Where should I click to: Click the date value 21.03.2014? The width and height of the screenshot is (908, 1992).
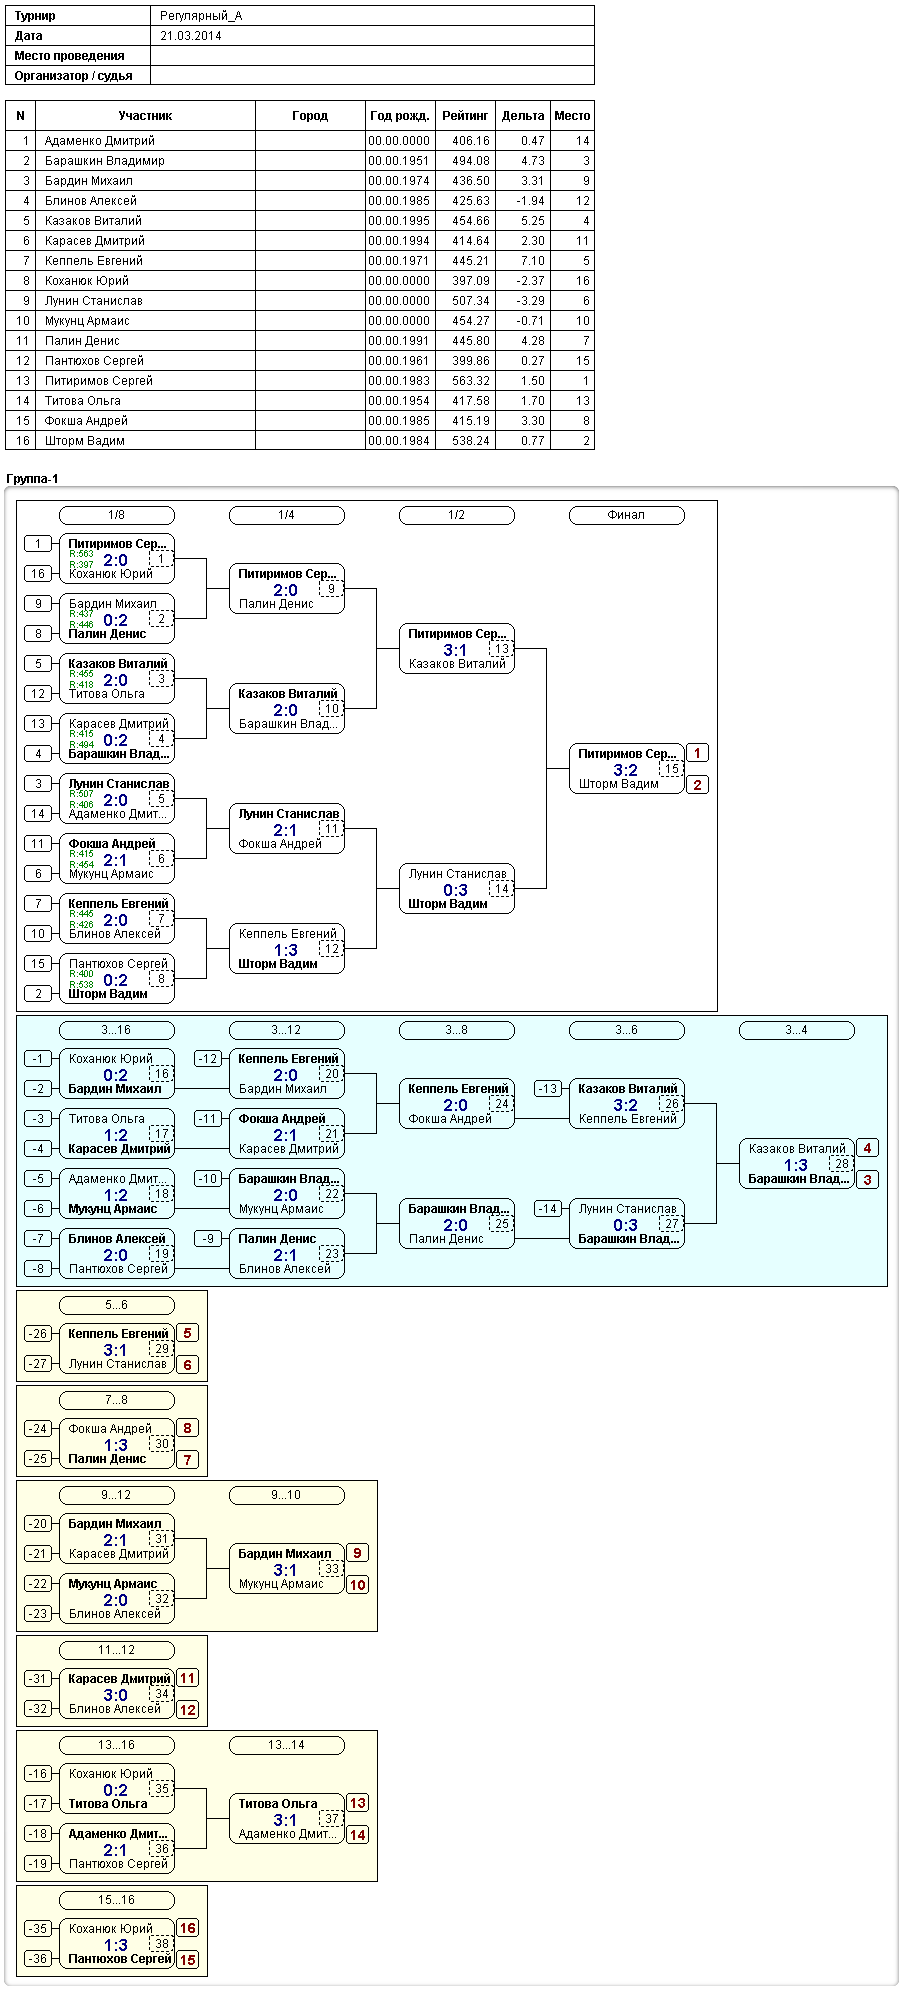point(191,36)
